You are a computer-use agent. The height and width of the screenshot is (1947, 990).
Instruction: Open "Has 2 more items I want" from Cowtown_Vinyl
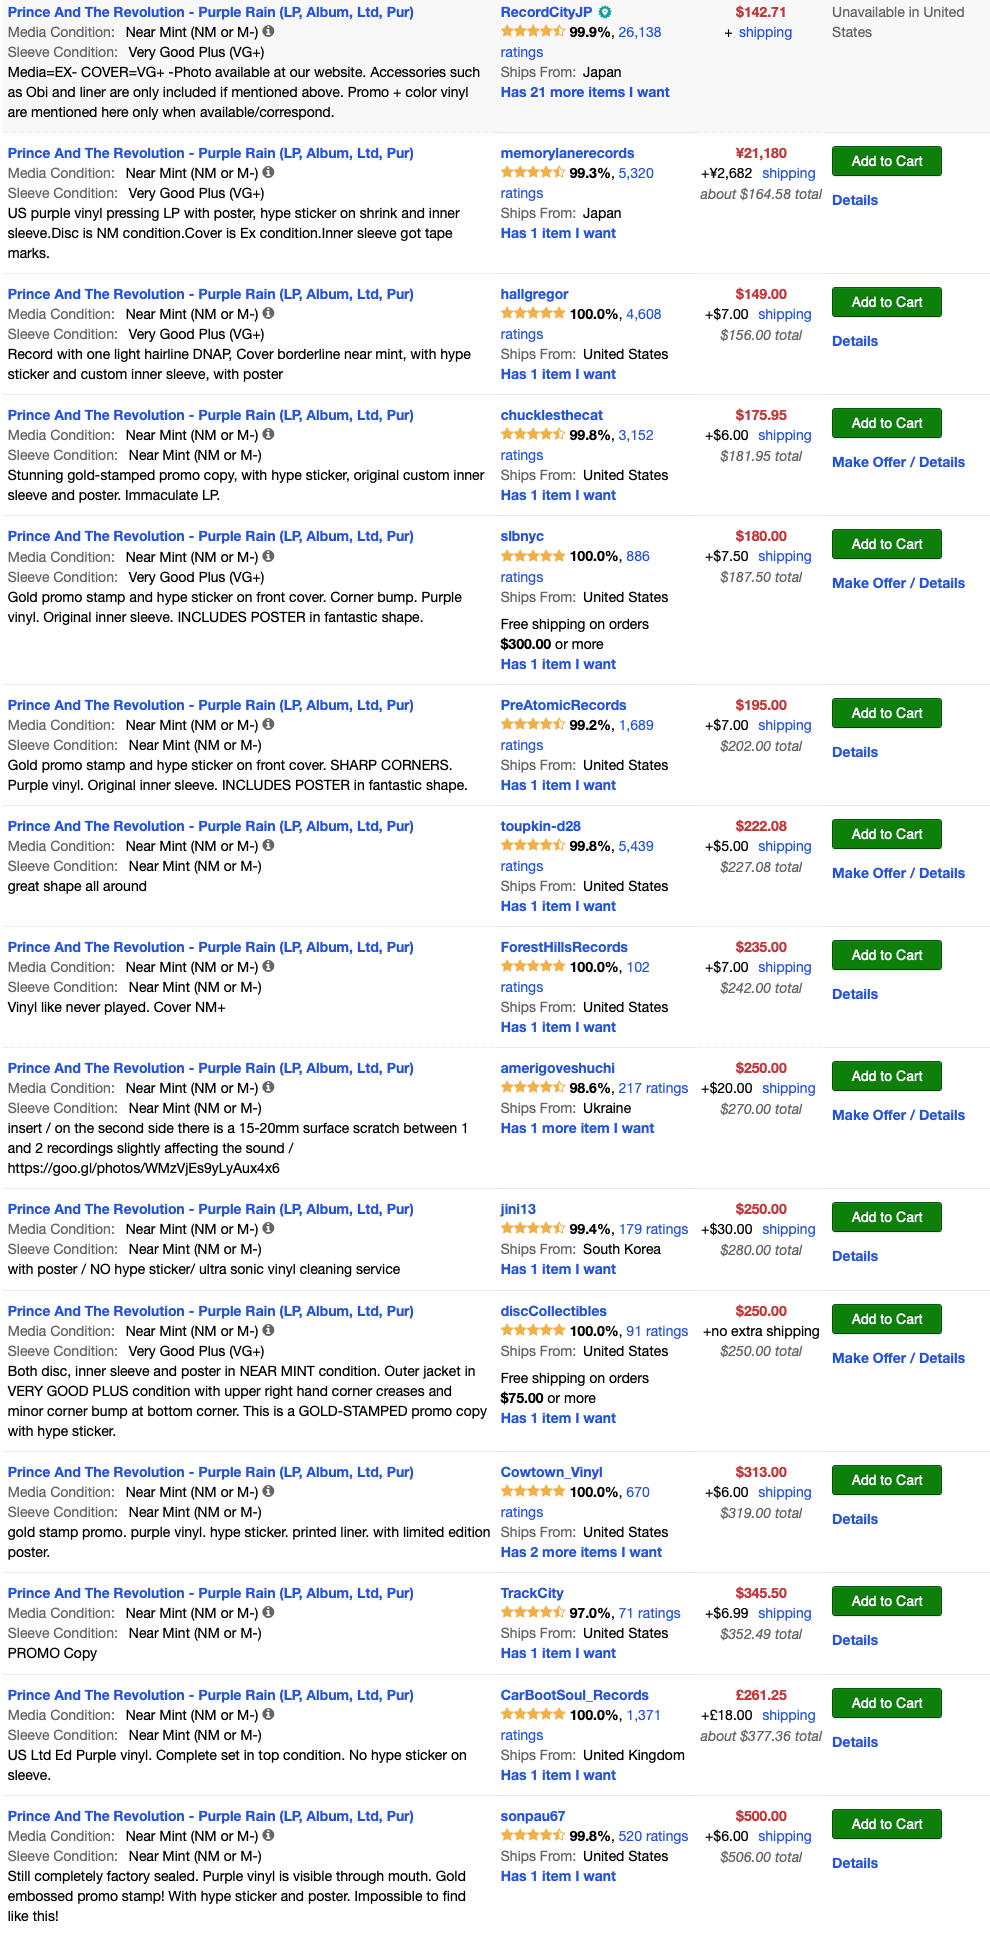click(x=581, y=1552)
